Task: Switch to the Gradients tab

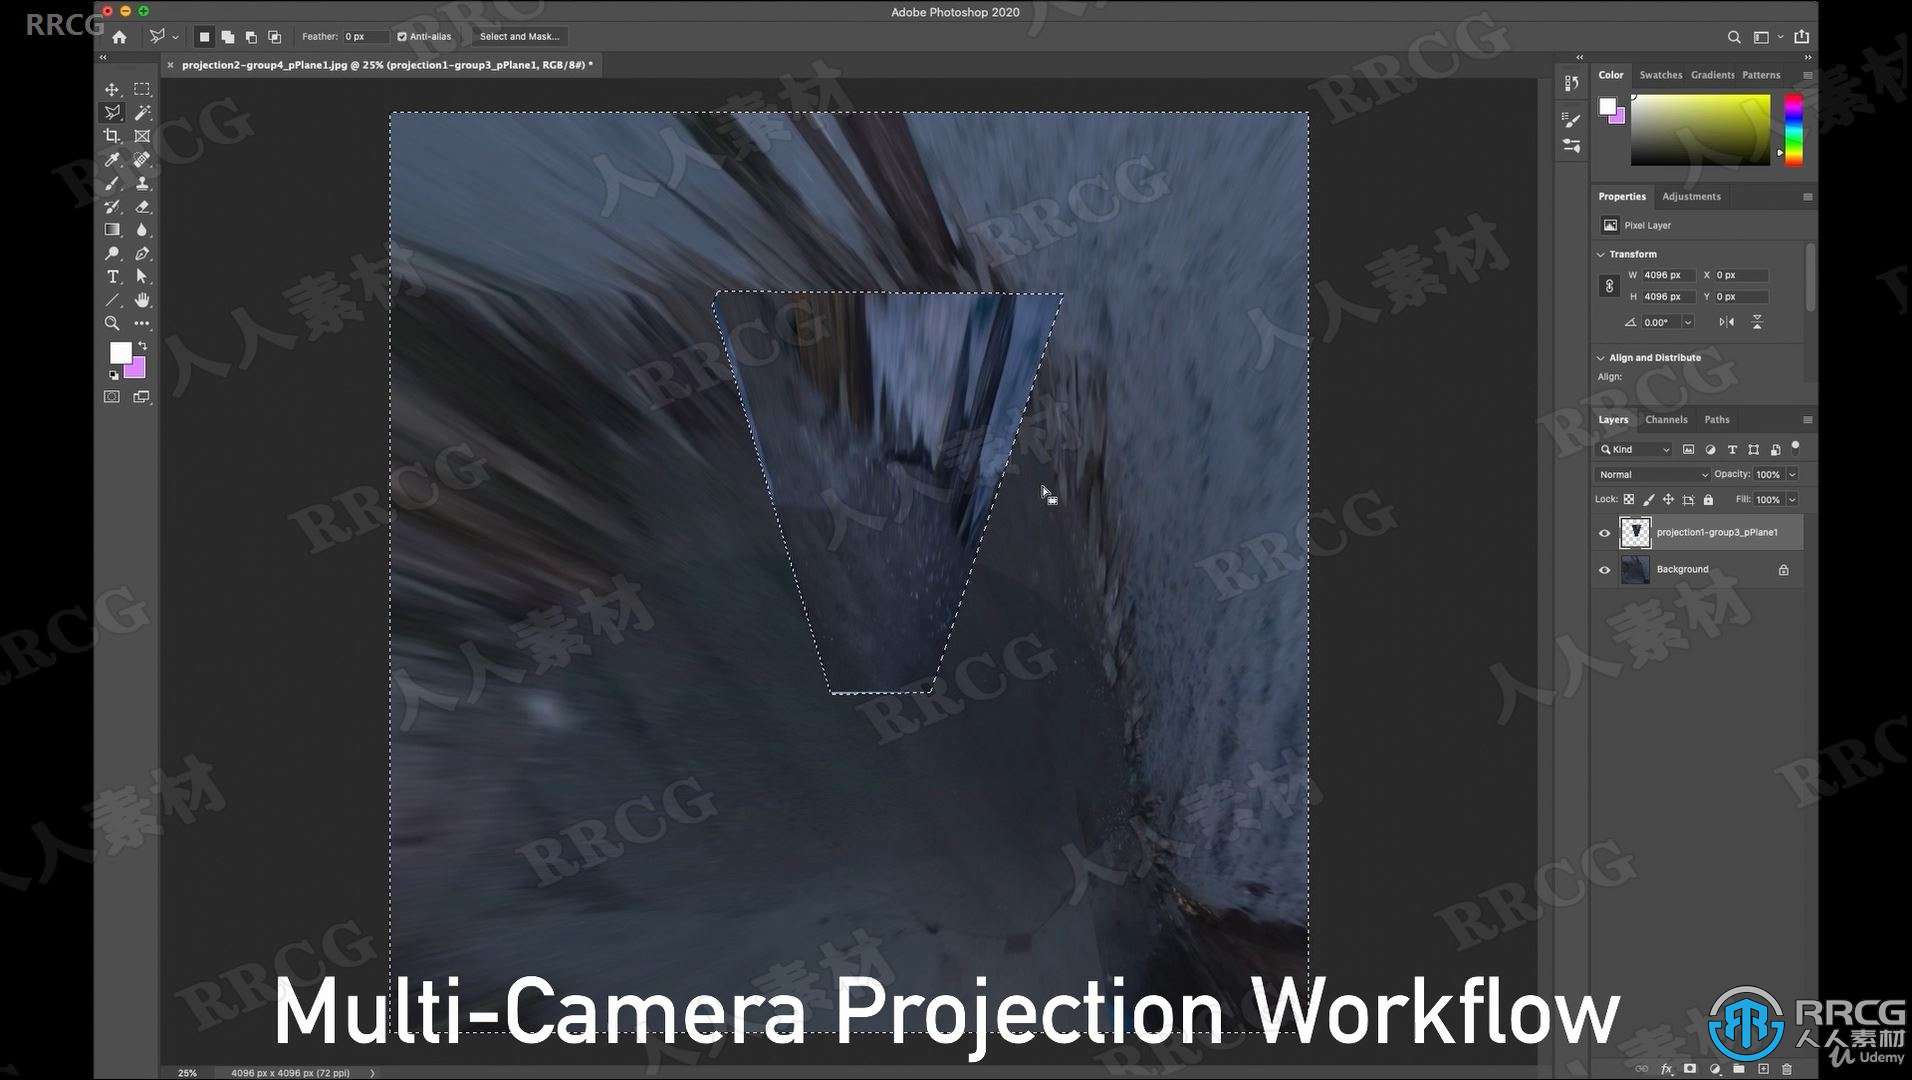Action: click(x=1712, y=75)
